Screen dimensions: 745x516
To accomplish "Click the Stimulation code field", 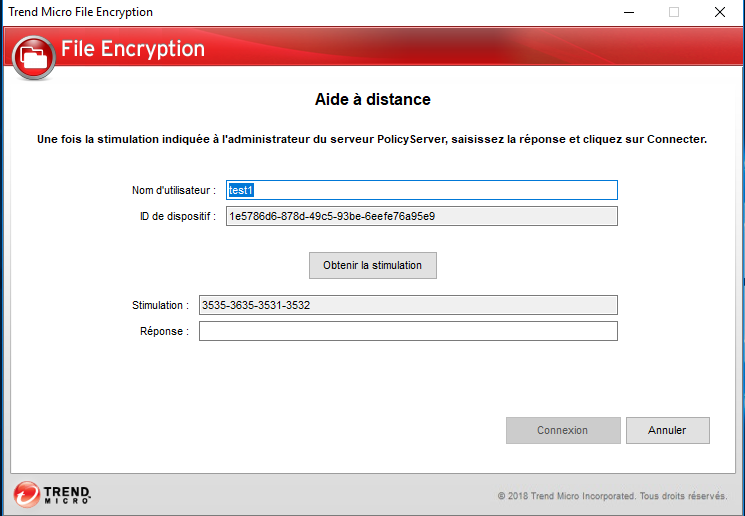I will pyautogui.click(x=408, y=305).
